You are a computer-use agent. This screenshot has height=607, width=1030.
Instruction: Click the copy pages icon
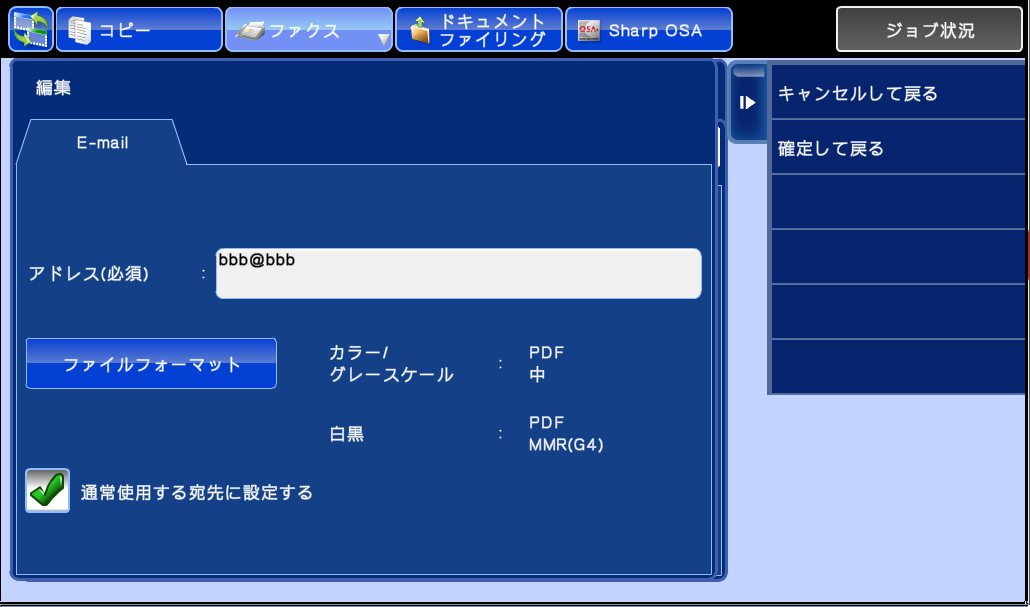pyautogui.click(x=79, y=31)
